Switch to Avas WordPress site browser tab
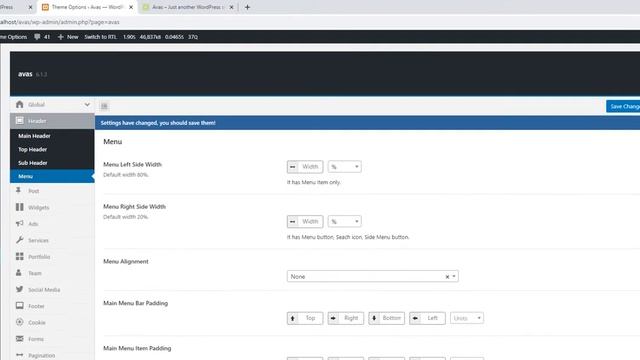640x360 pixels. [x=187, y=7]
